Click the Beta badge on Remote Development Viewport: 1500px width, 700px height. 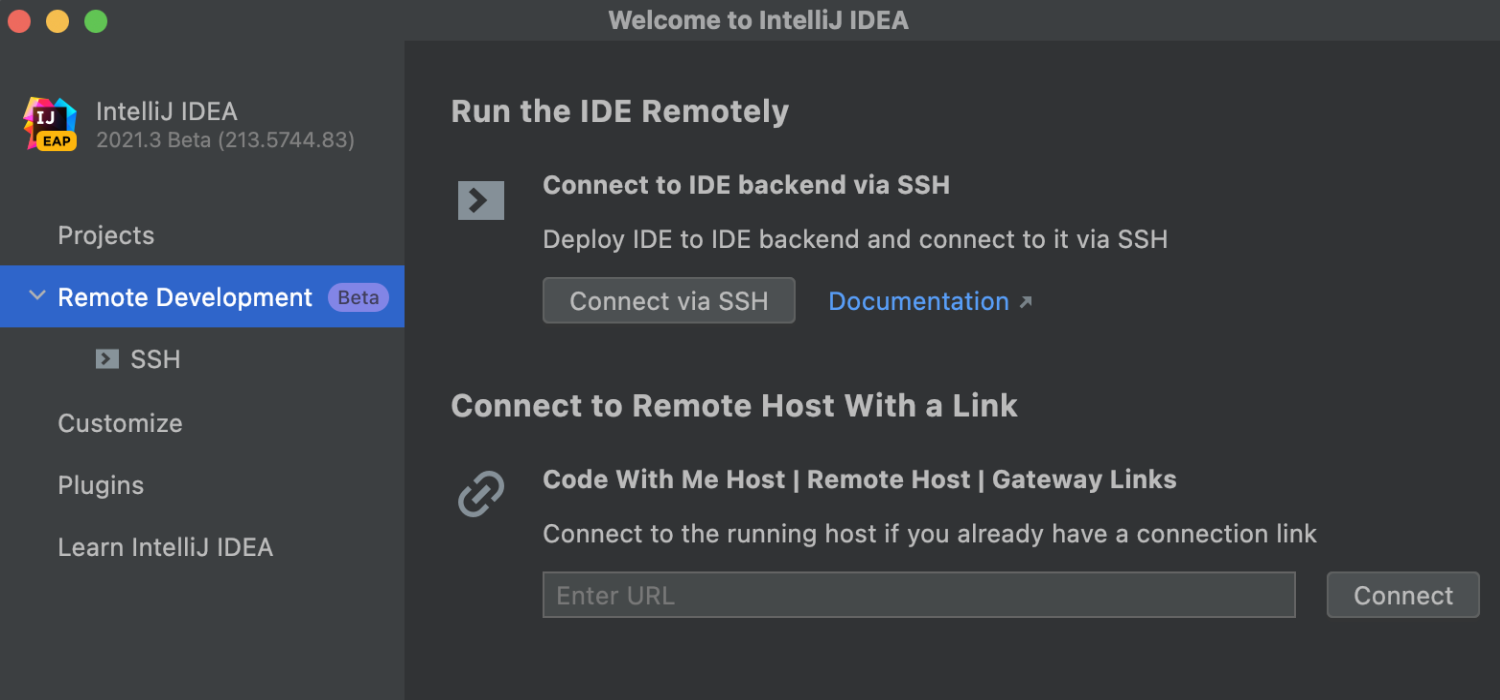click(358, 297)
